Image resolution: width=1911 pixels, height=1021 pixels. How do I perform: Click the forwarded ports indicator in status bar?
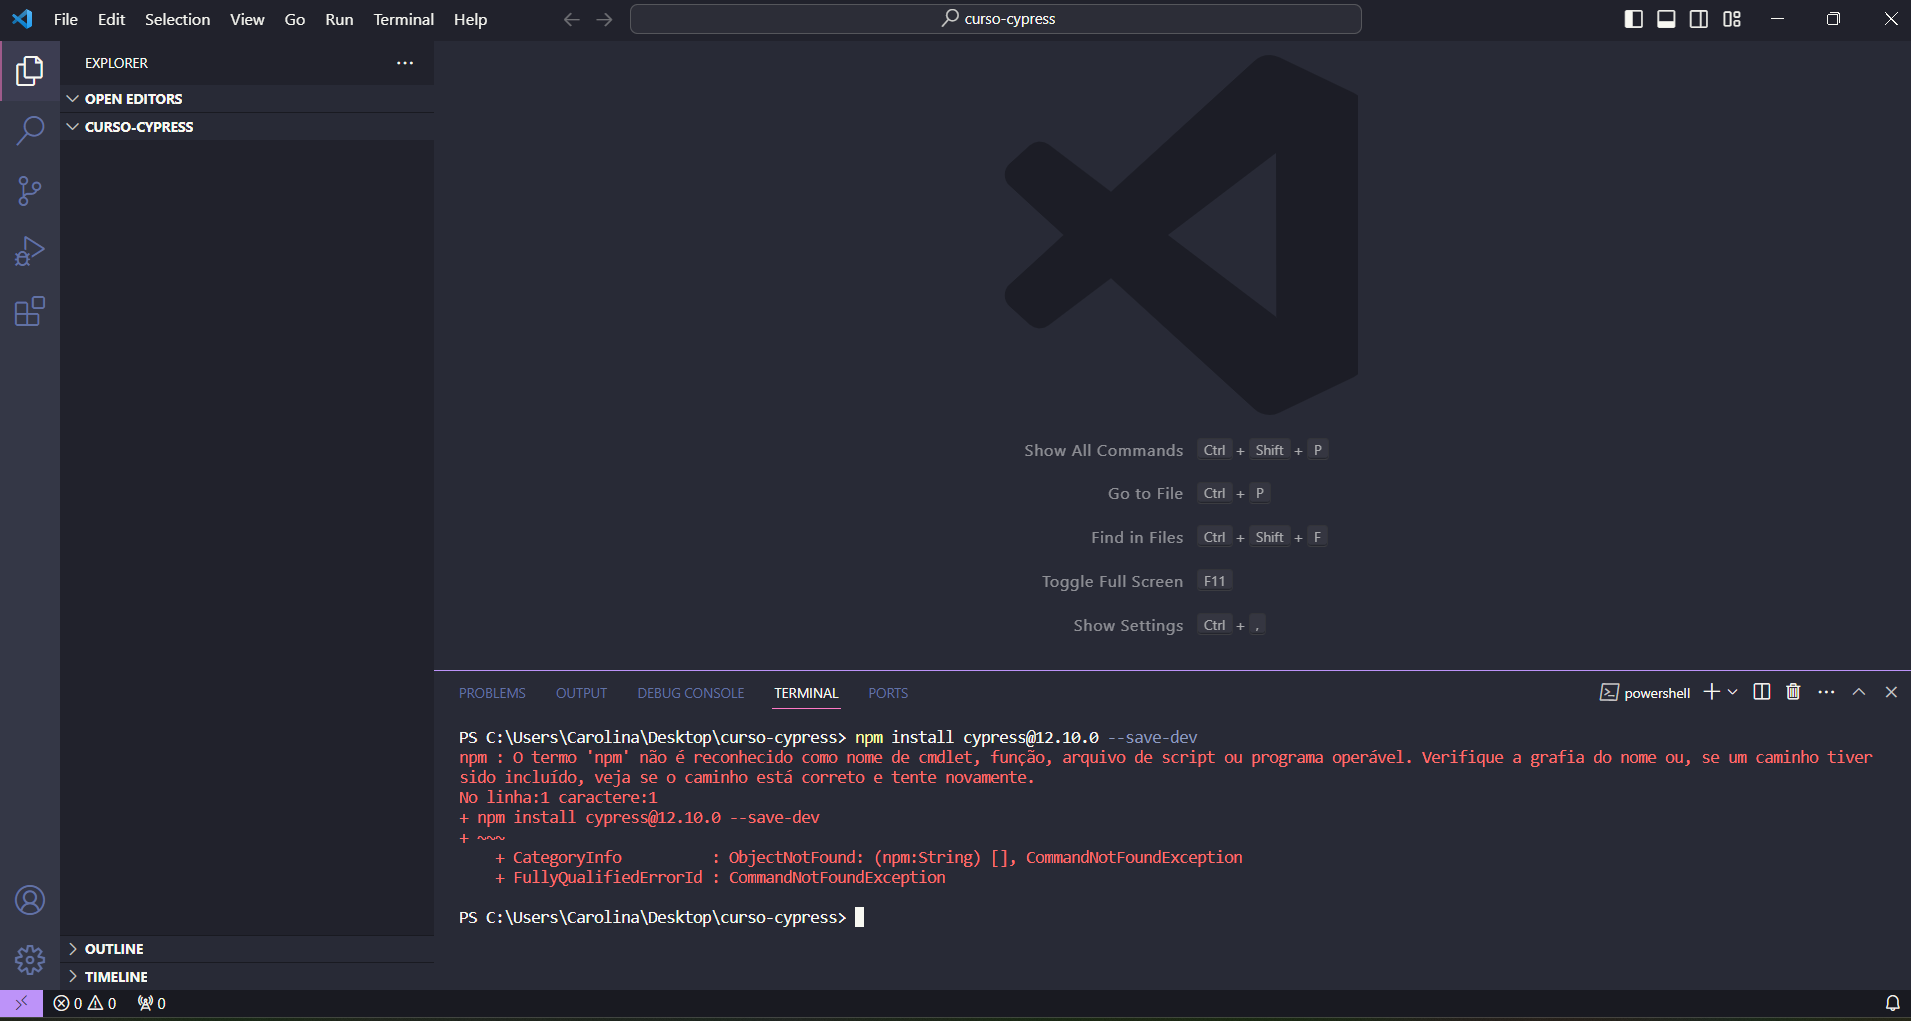point(152,1003)
